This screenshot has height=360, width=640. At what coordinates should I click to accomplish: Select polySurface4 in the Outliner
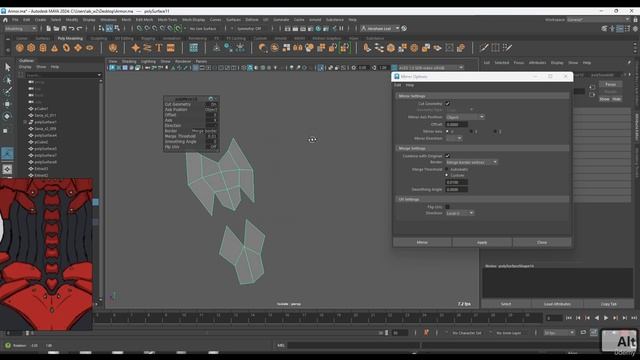tap(45, 136)
